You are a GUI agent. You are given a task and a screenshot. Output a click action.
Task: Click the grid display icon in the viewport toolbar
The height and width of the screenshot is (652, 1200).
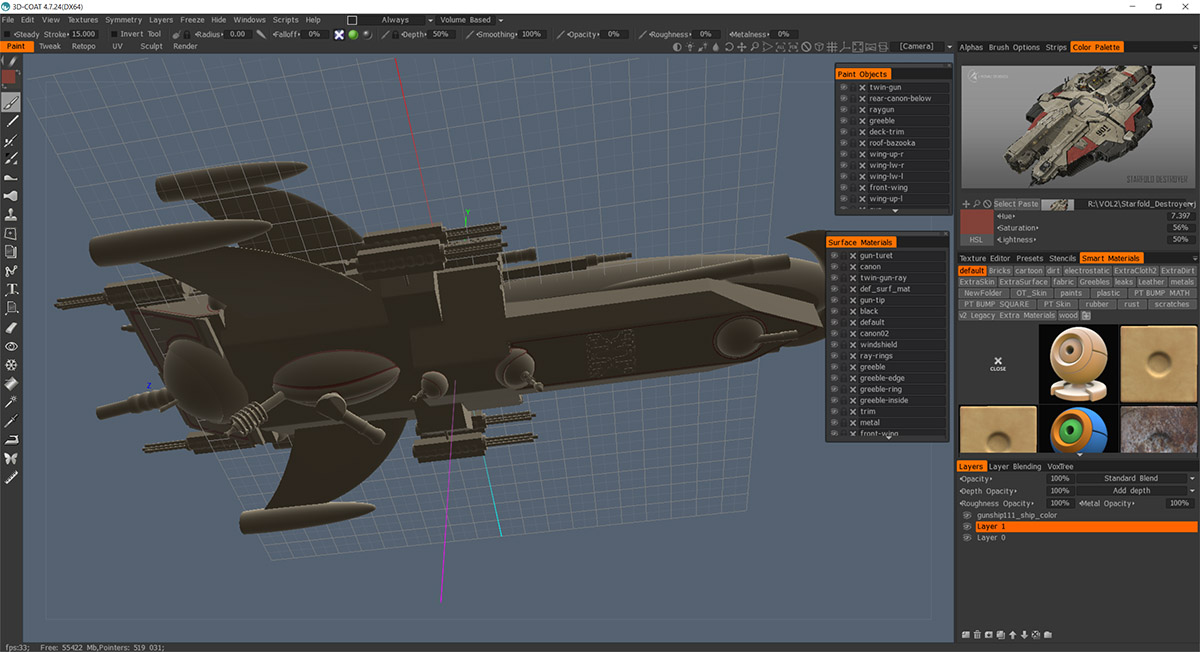pyautogui.click(x=830, y=47)
